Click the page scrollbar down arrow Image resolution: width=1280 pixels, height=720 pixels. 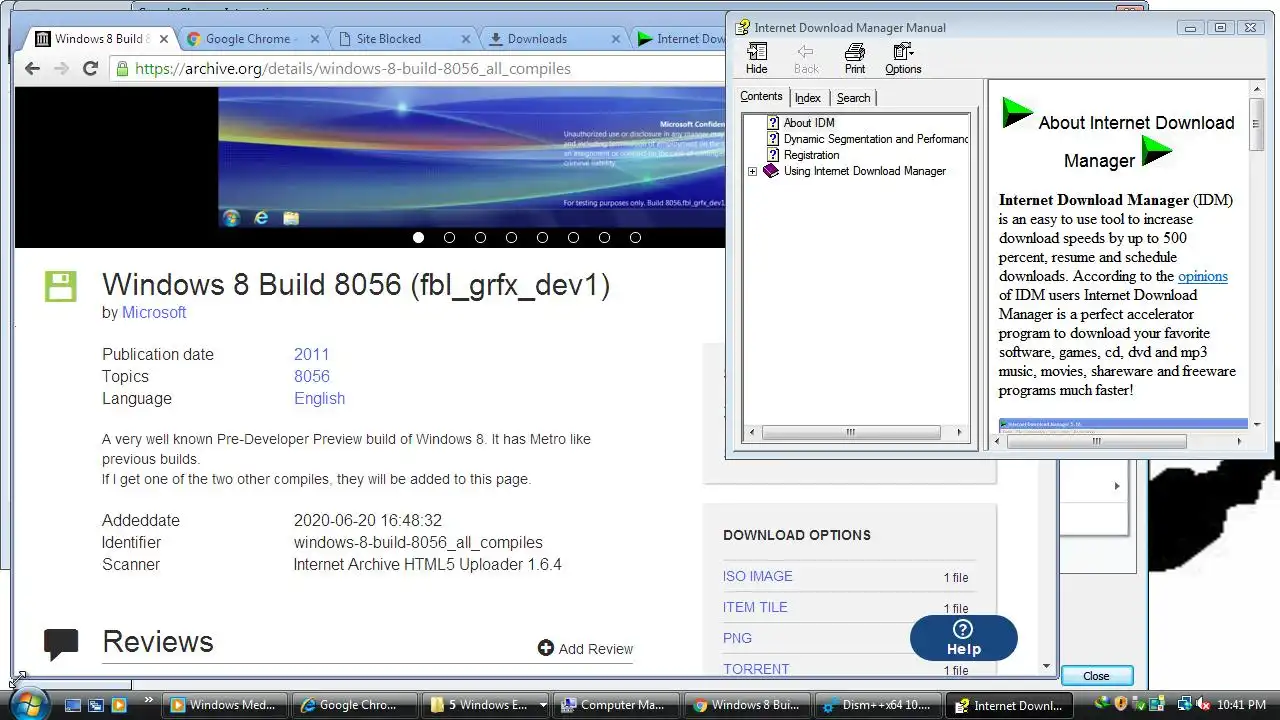tap(1047, 666)
